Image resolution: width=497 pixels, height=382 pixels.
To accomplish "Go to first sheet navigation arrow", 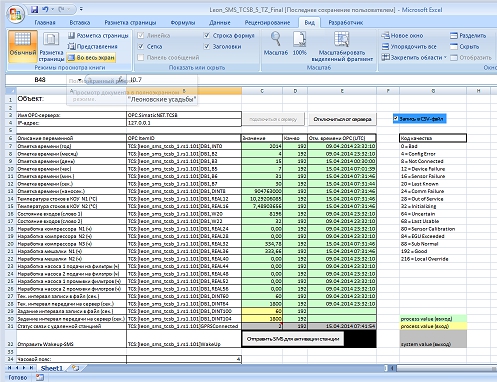I will (10, 368).
